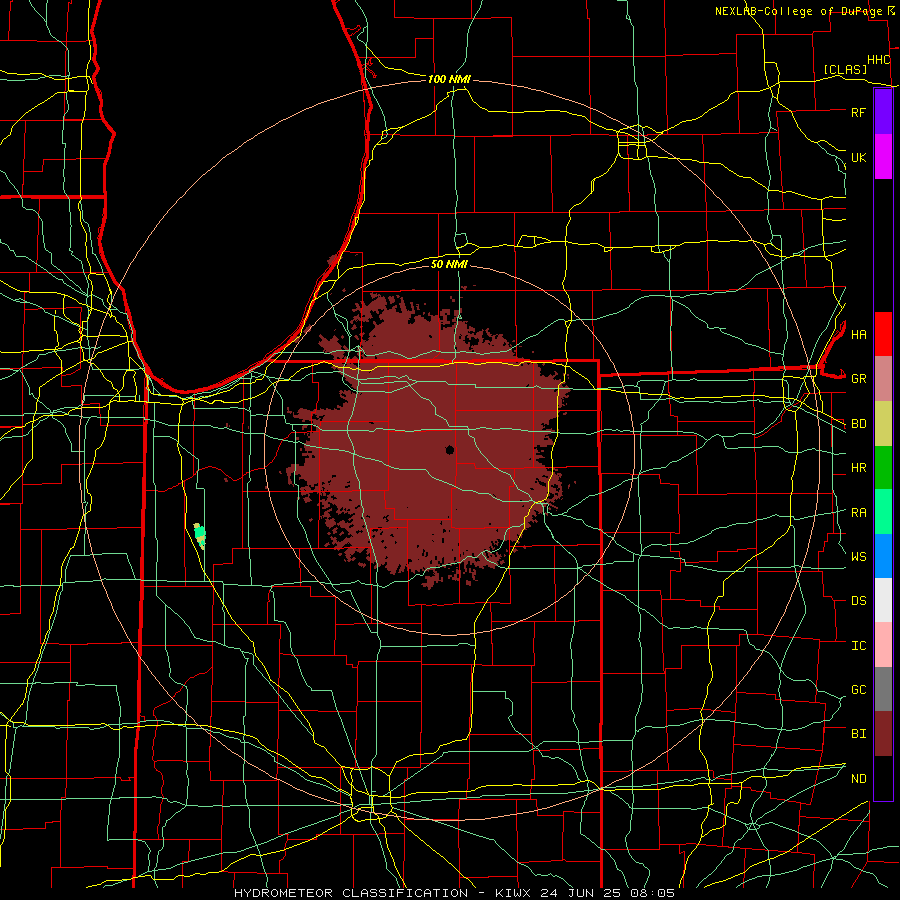Select the GC gray legend swatch
The height and width of the screenshot is (900, 900).
pos(883,689)
